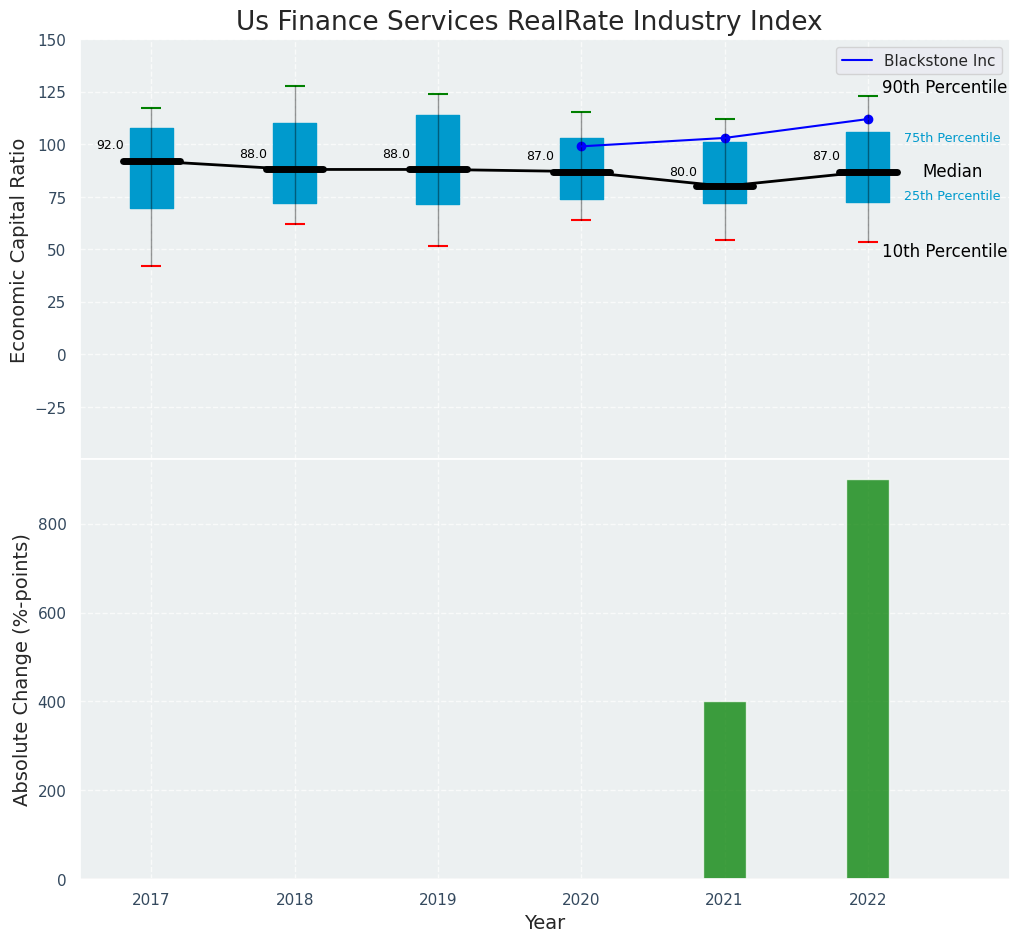Click the 25th Percentile label
This screenshot has height=942, width=1019.
[x=952, y=196]
